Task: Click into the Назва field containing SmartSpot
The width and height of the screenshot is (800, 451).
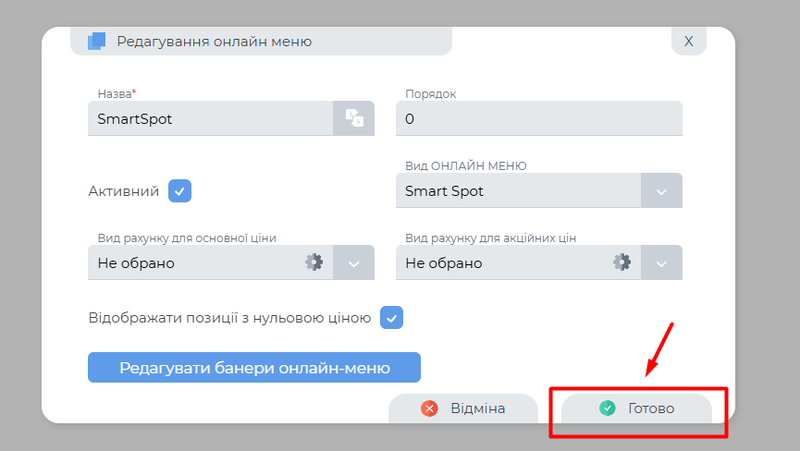Action: [x=208, y=119]
